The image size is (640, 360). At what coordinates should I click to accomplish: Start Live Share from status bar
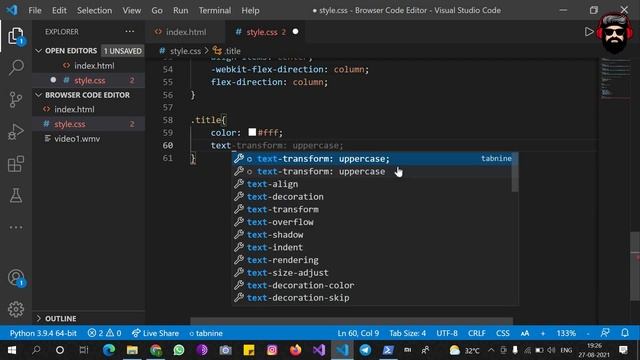155,333
